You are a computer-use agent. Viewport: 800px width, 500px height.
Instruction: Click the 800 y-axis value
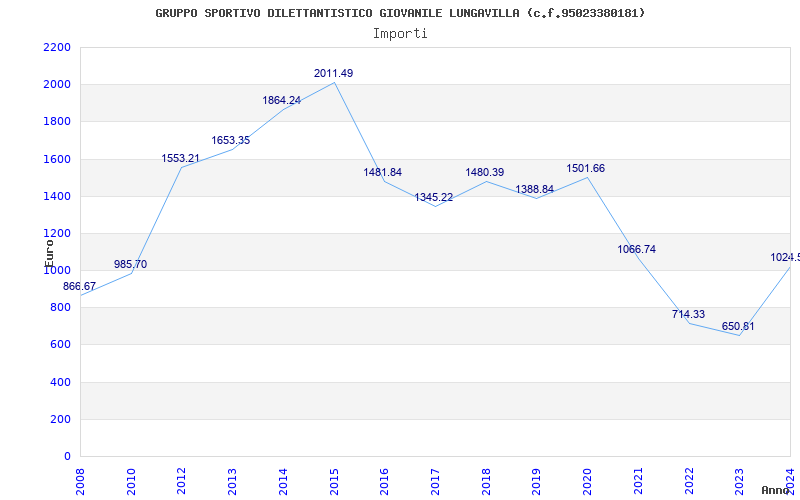61,308
